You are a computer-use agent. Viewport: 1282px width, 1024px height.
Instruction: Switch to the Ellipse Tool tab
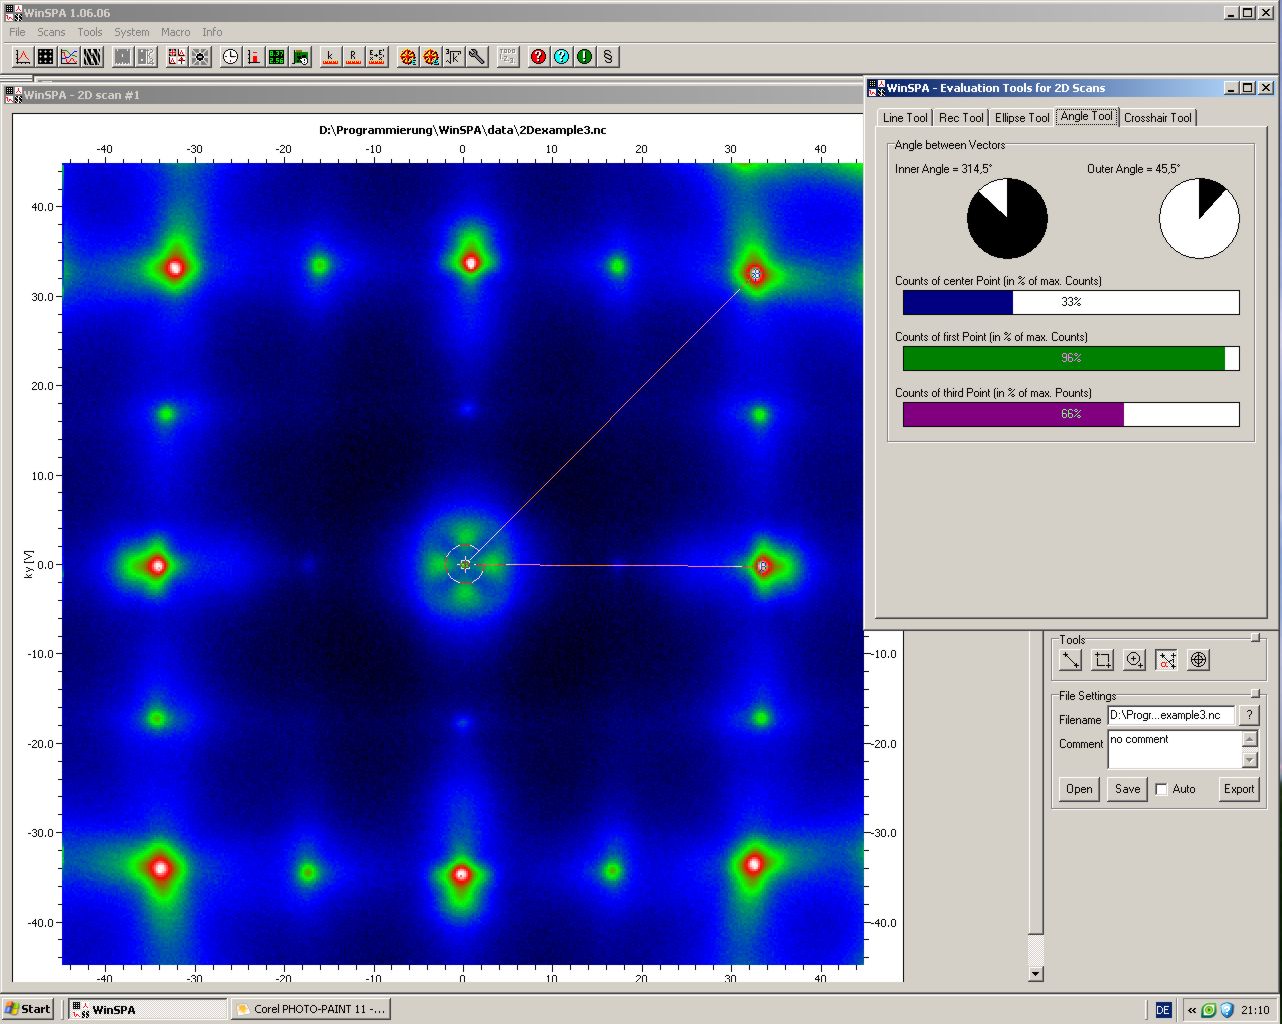pos(1022,118)
